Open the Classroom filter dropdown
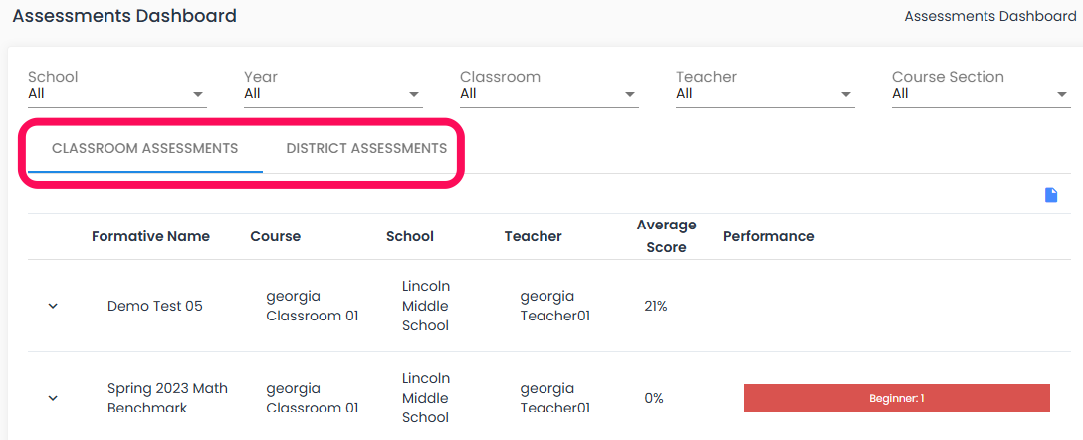Screen dimensions: 1083x440 coord(549,93)
